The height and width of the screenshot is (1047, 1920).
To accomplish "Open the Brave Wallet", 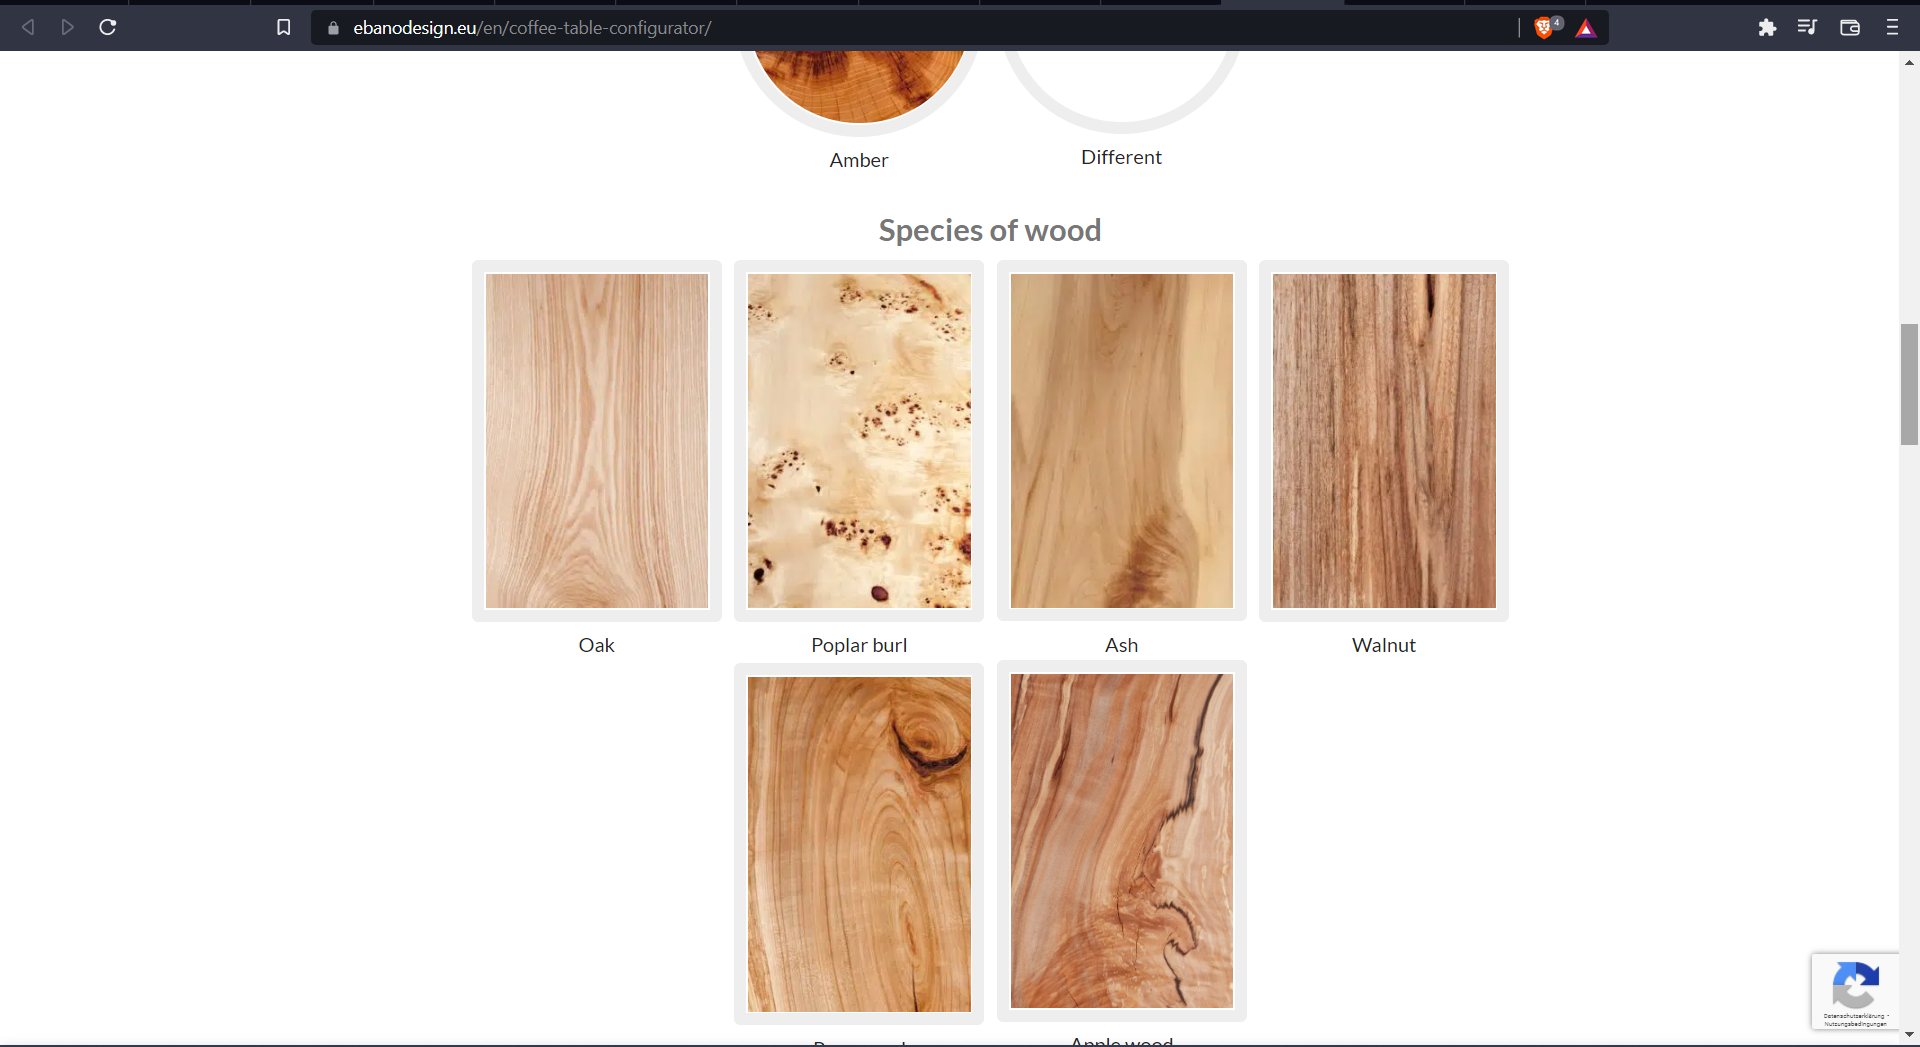I will [x=1849, y=27].
